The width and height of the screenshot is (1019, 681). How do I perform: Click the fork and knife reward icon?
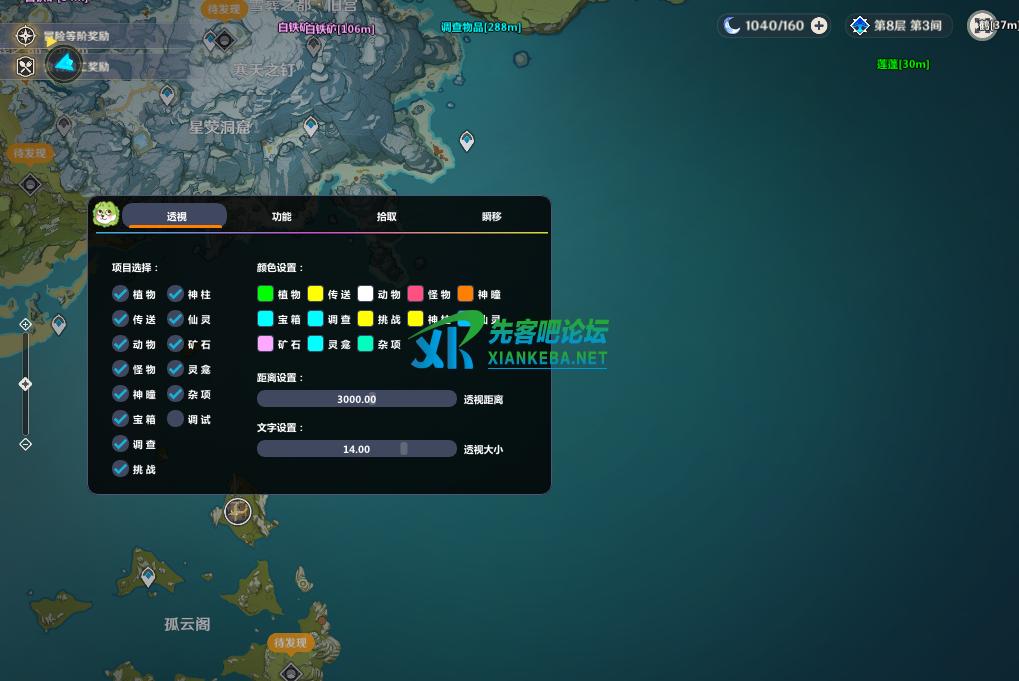click(x=26, y=67)
